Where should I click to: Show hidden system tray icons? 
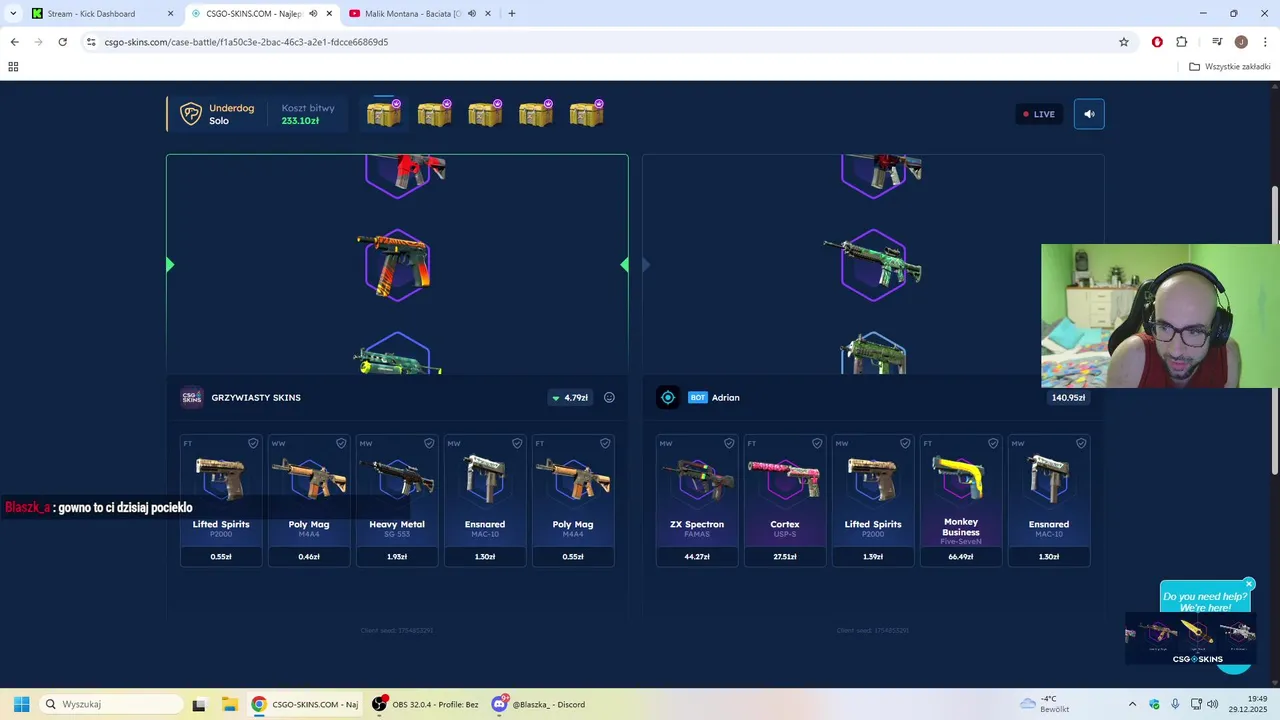1132,704
